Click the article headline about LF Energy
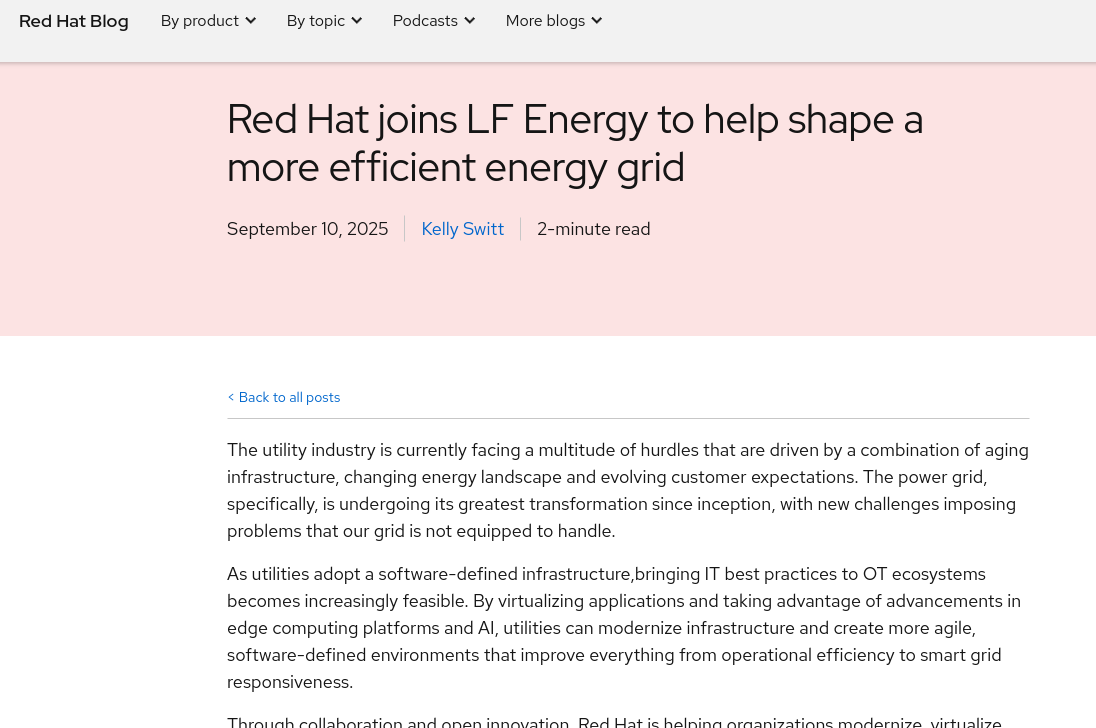 (575, 143)
